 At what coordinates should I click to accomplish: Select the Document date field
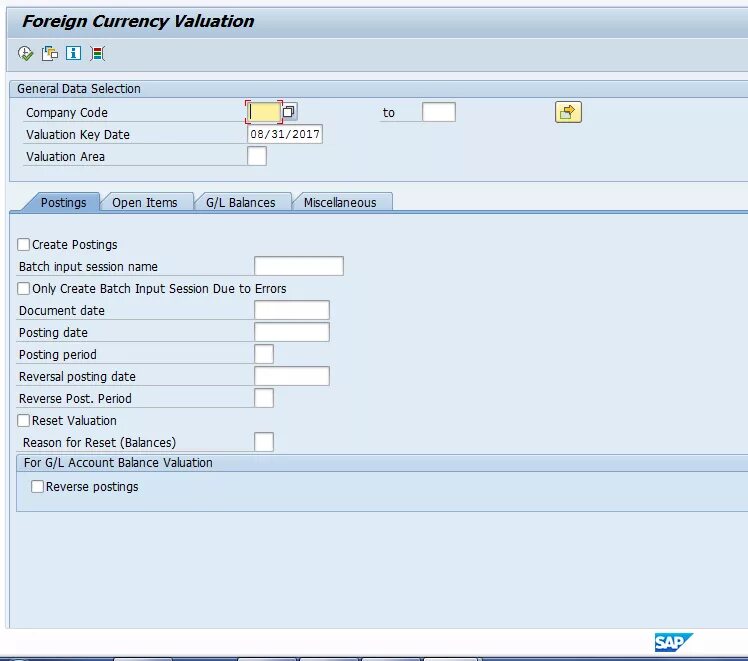pos(291,310)
